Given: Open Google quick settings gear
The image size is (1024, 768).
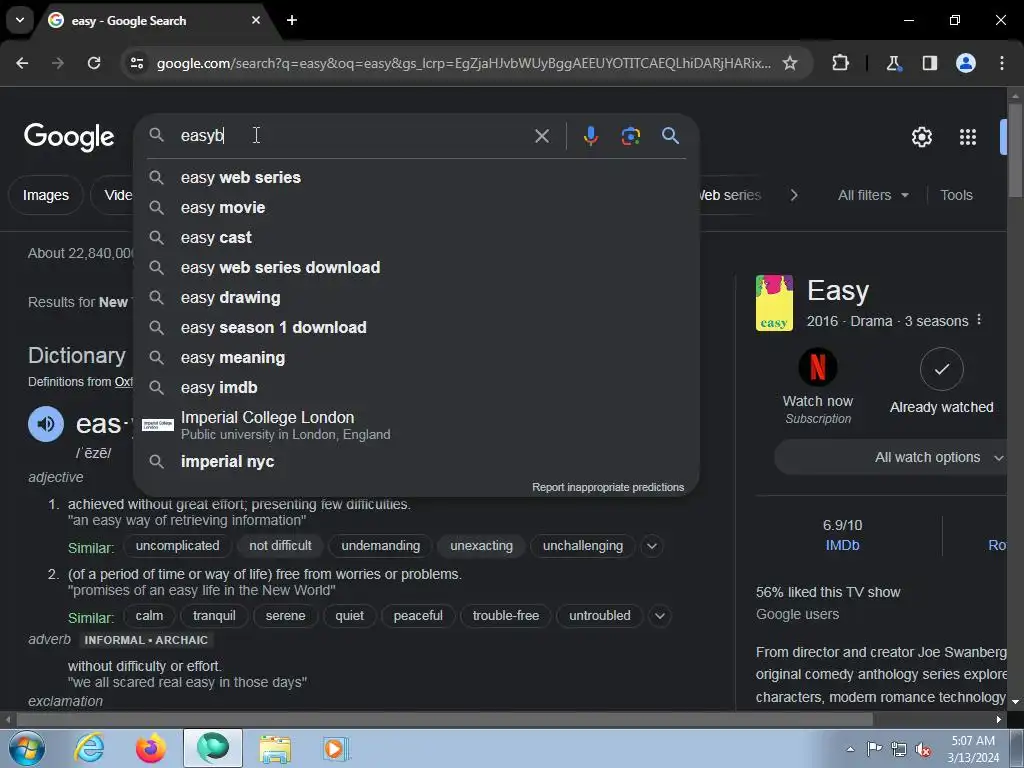Looking at the screenshot, I should click(921, 137).
